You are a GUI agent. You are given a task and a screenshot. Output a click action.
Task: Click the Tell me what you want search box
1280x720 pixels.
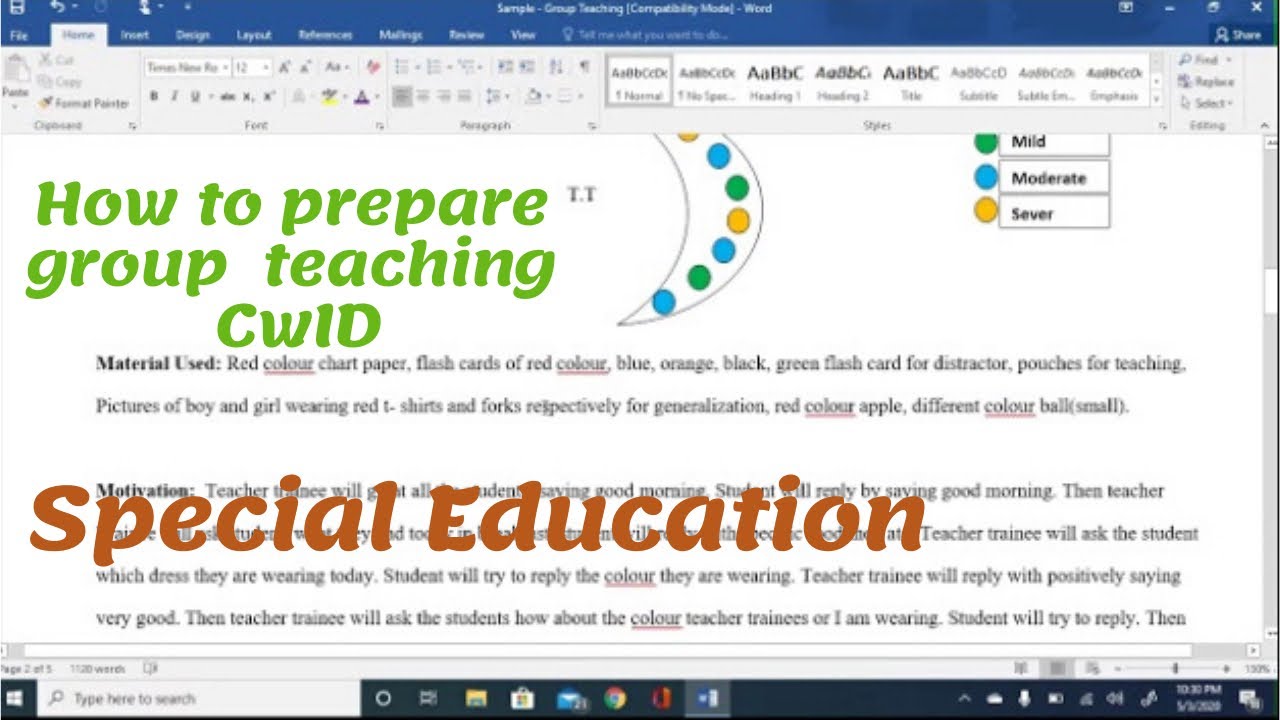[x=653, y=34]
